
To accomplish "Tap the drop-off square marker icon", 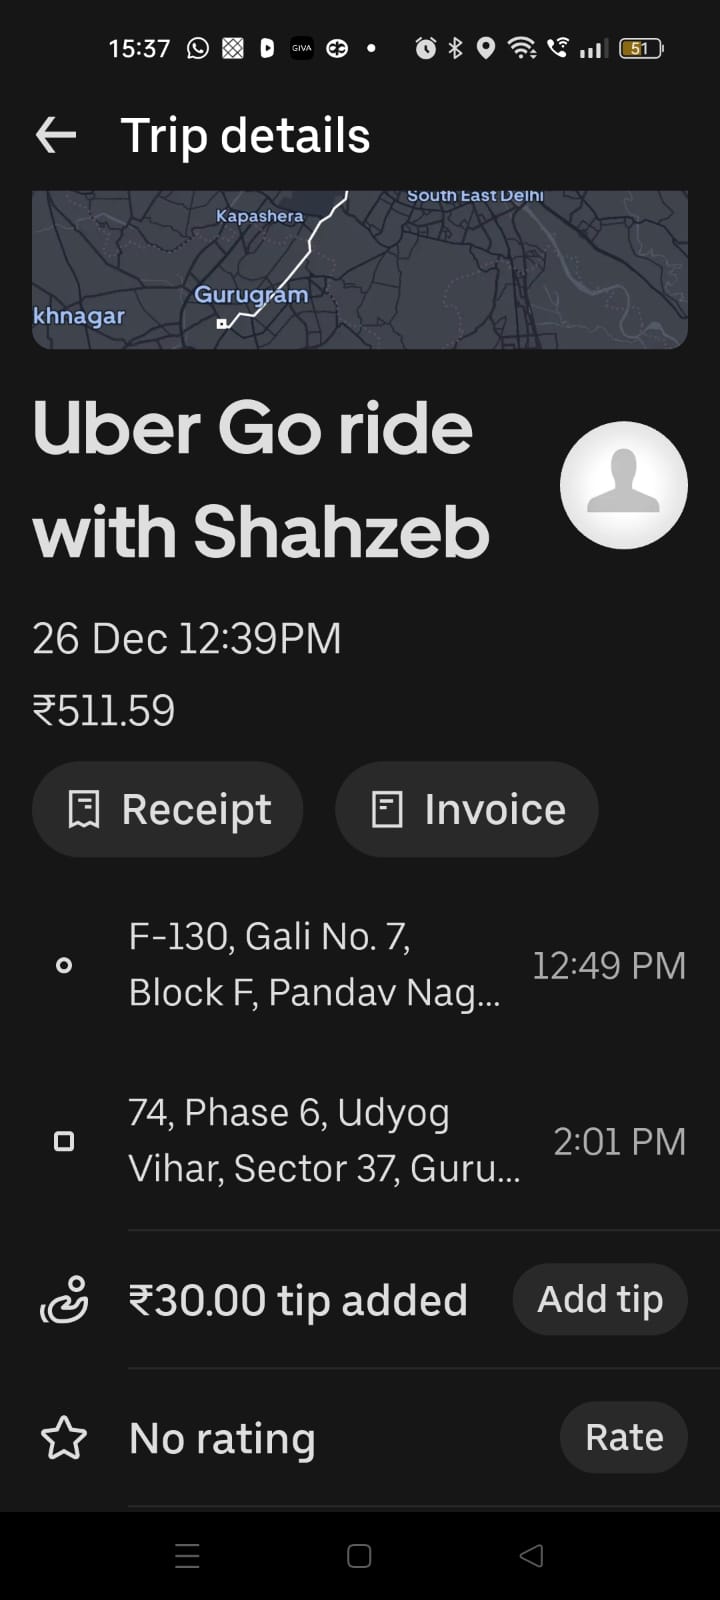I will 64,1141.
